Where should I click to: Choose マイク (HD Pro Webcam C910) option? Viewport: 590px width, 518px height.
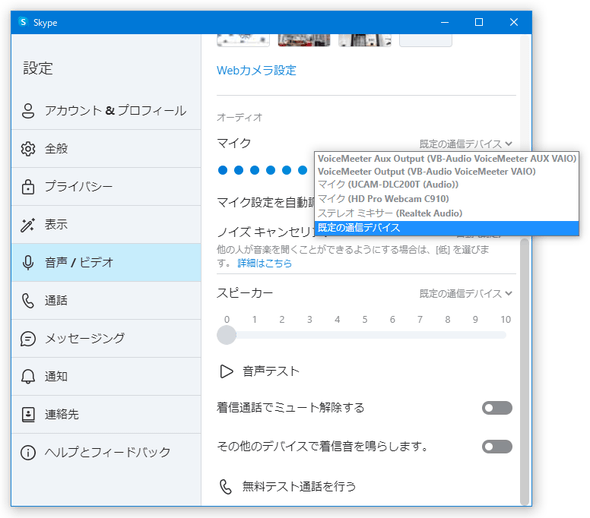click(447, 199)
